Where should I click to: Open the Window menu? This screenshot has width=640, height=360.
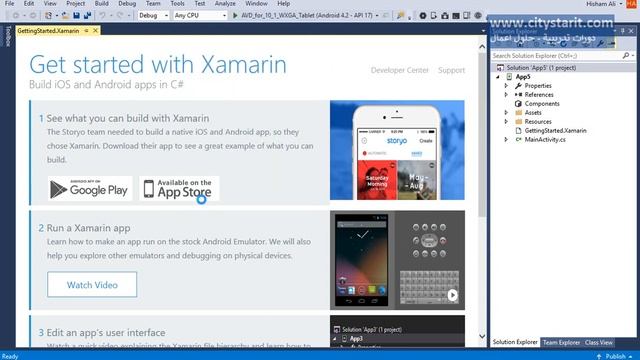[256, 4]
